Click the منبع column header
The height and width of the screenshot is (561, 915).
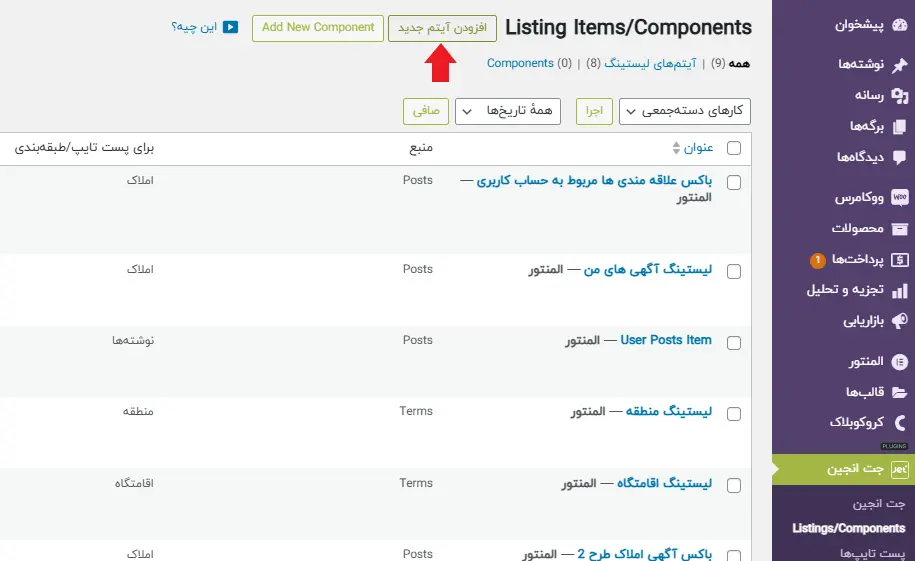[x=421, y=148]
